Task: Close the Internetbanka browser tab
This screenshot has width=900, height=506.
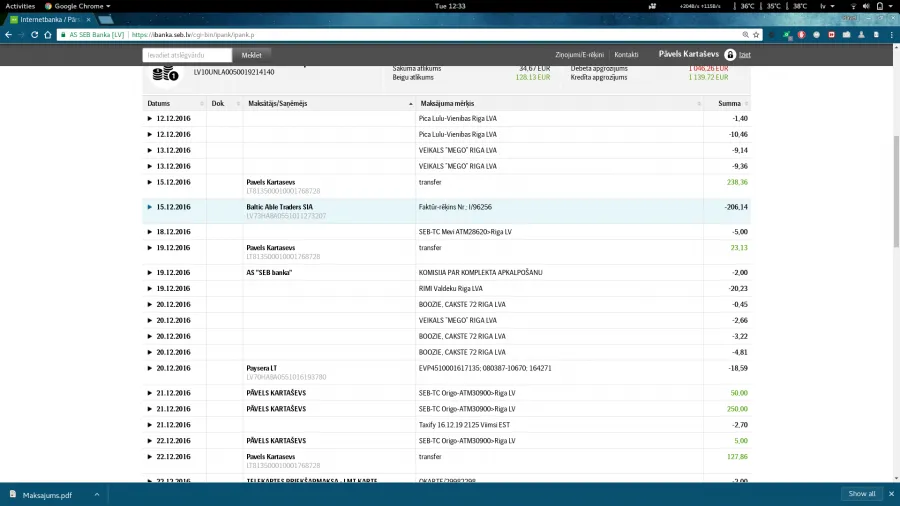Action: pos(88,20)
